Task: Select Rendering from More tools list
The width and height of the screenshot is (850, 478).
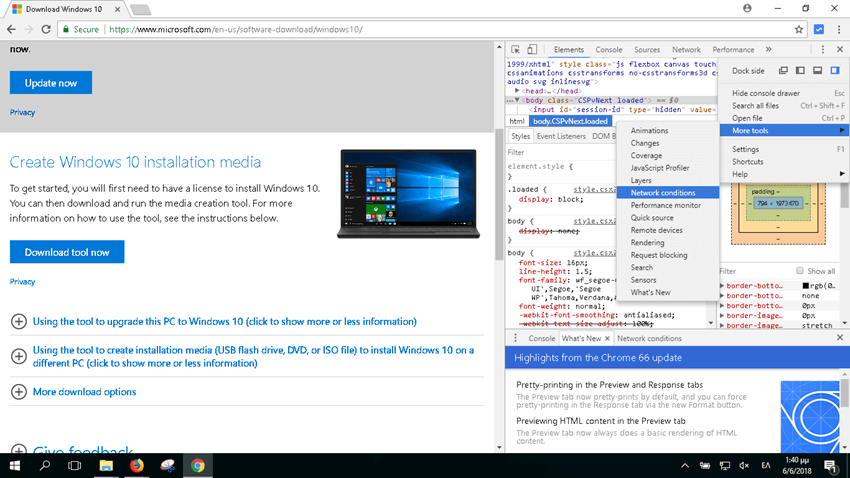Action: (x=668, y=243)
